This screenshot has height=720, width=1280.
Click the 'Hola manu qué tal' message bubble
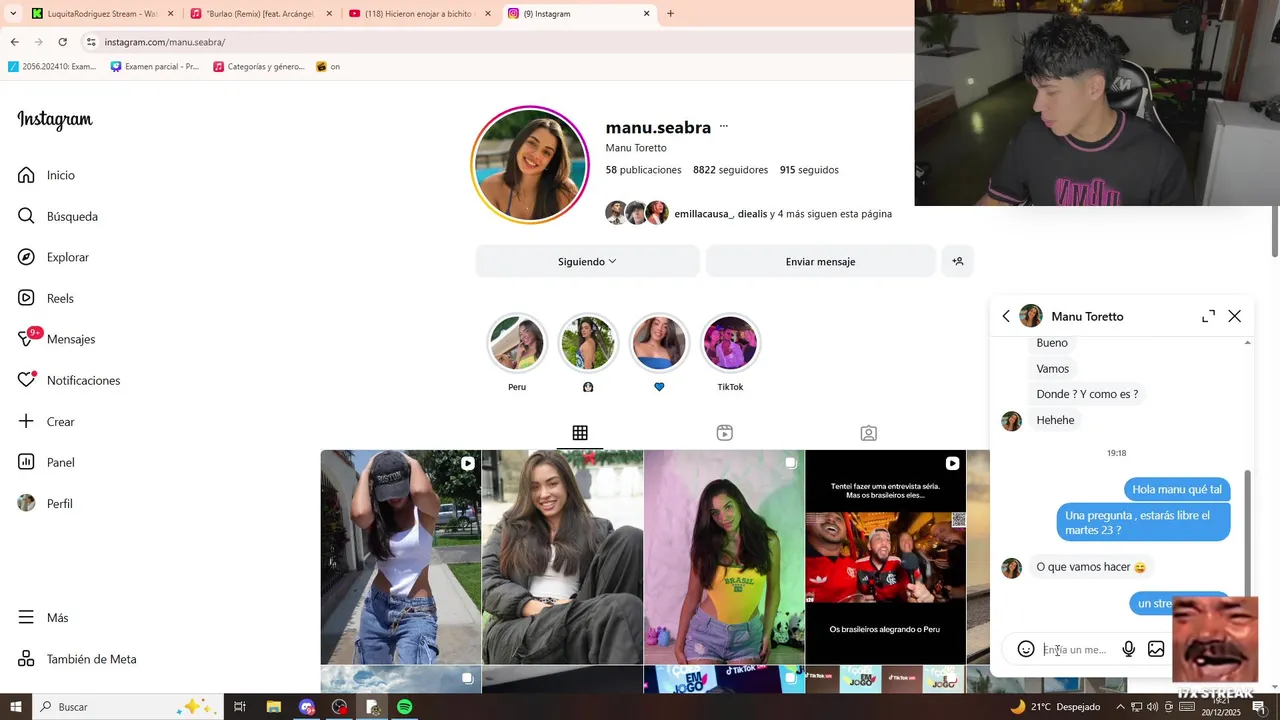[x=1177, y=490]
